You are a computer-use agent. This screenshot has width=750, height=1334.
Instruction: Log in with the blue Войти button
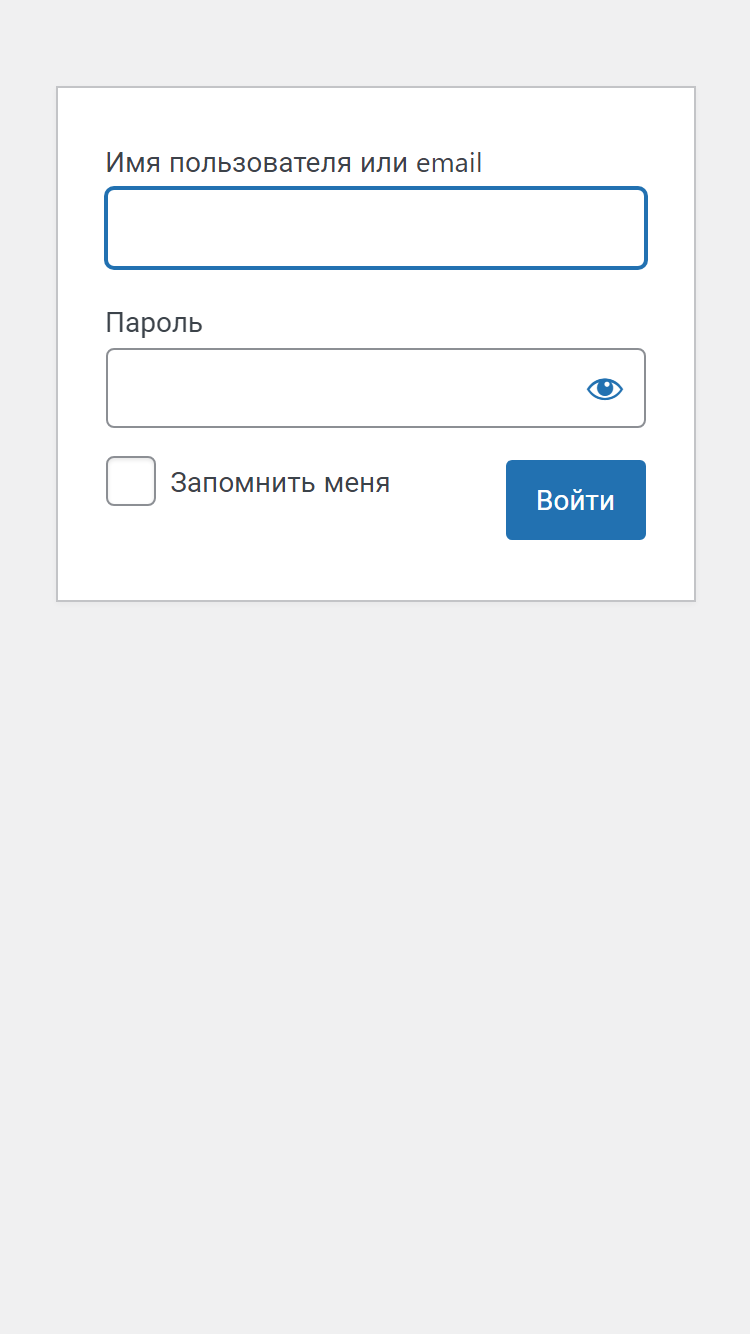(576, 500)
